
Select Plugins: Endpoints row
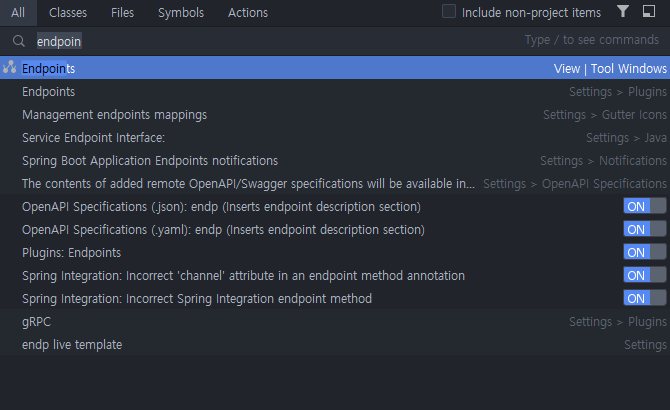pos(335,252)
